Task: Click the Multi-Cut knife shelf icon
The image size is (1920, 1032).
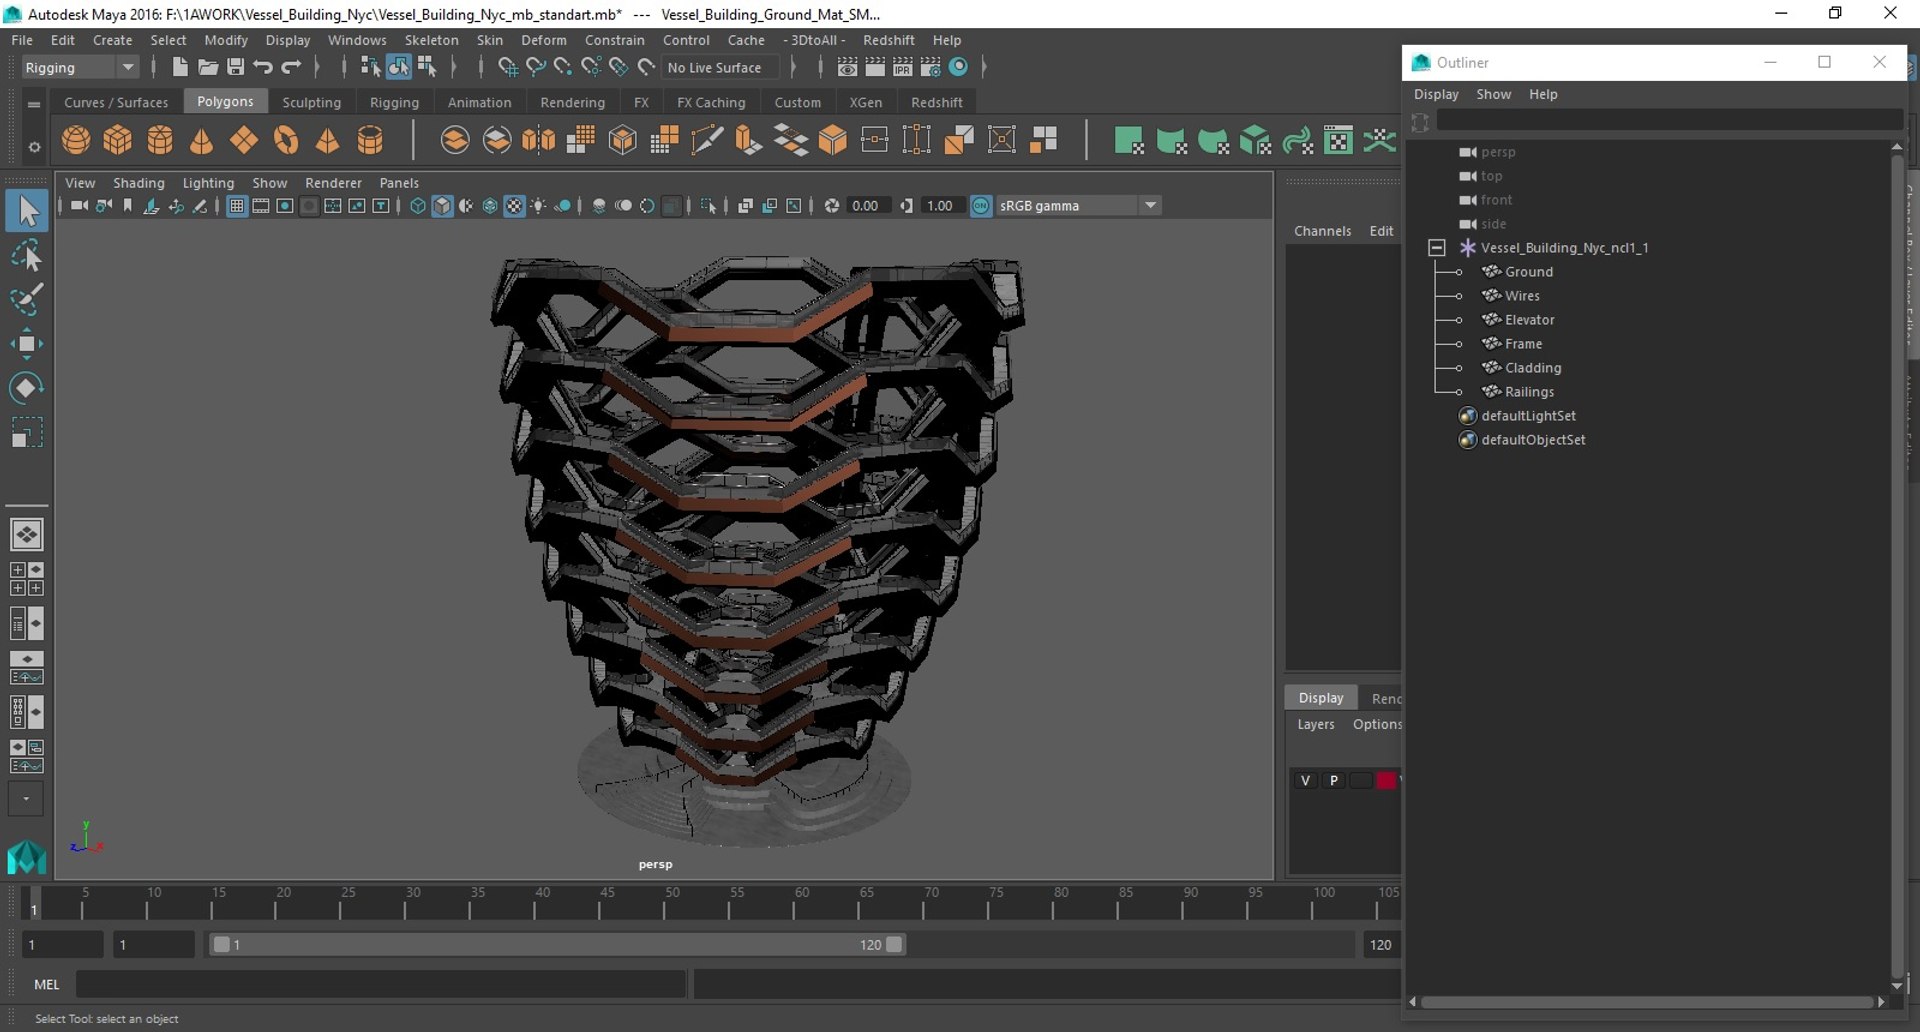Action: point(707,140)
